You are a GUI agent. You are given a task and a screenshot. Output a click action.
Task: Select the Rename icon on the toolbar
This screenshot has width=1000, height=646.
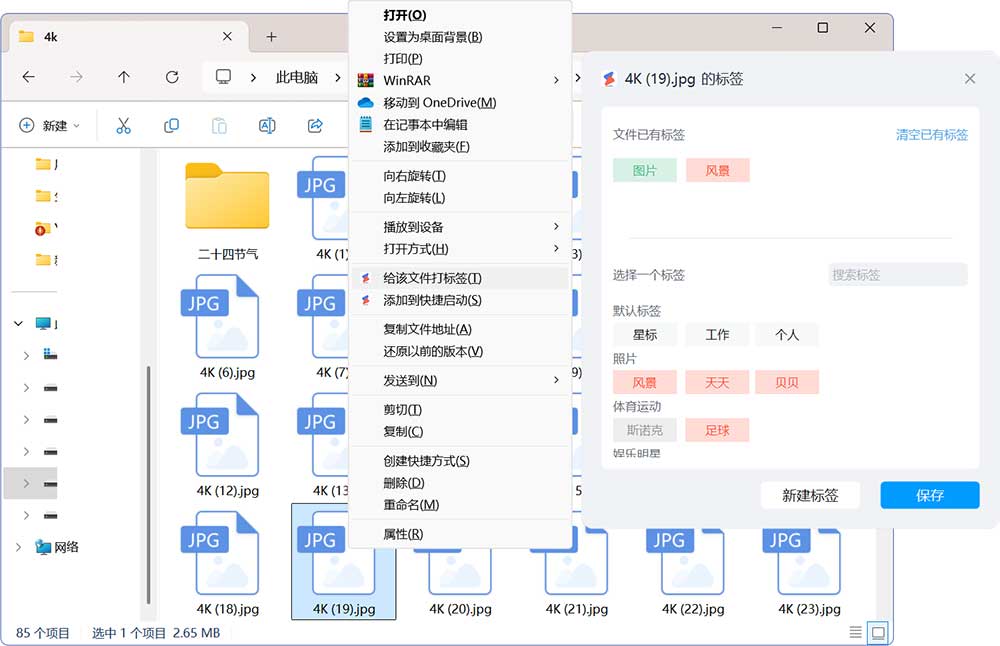[266, 125]
